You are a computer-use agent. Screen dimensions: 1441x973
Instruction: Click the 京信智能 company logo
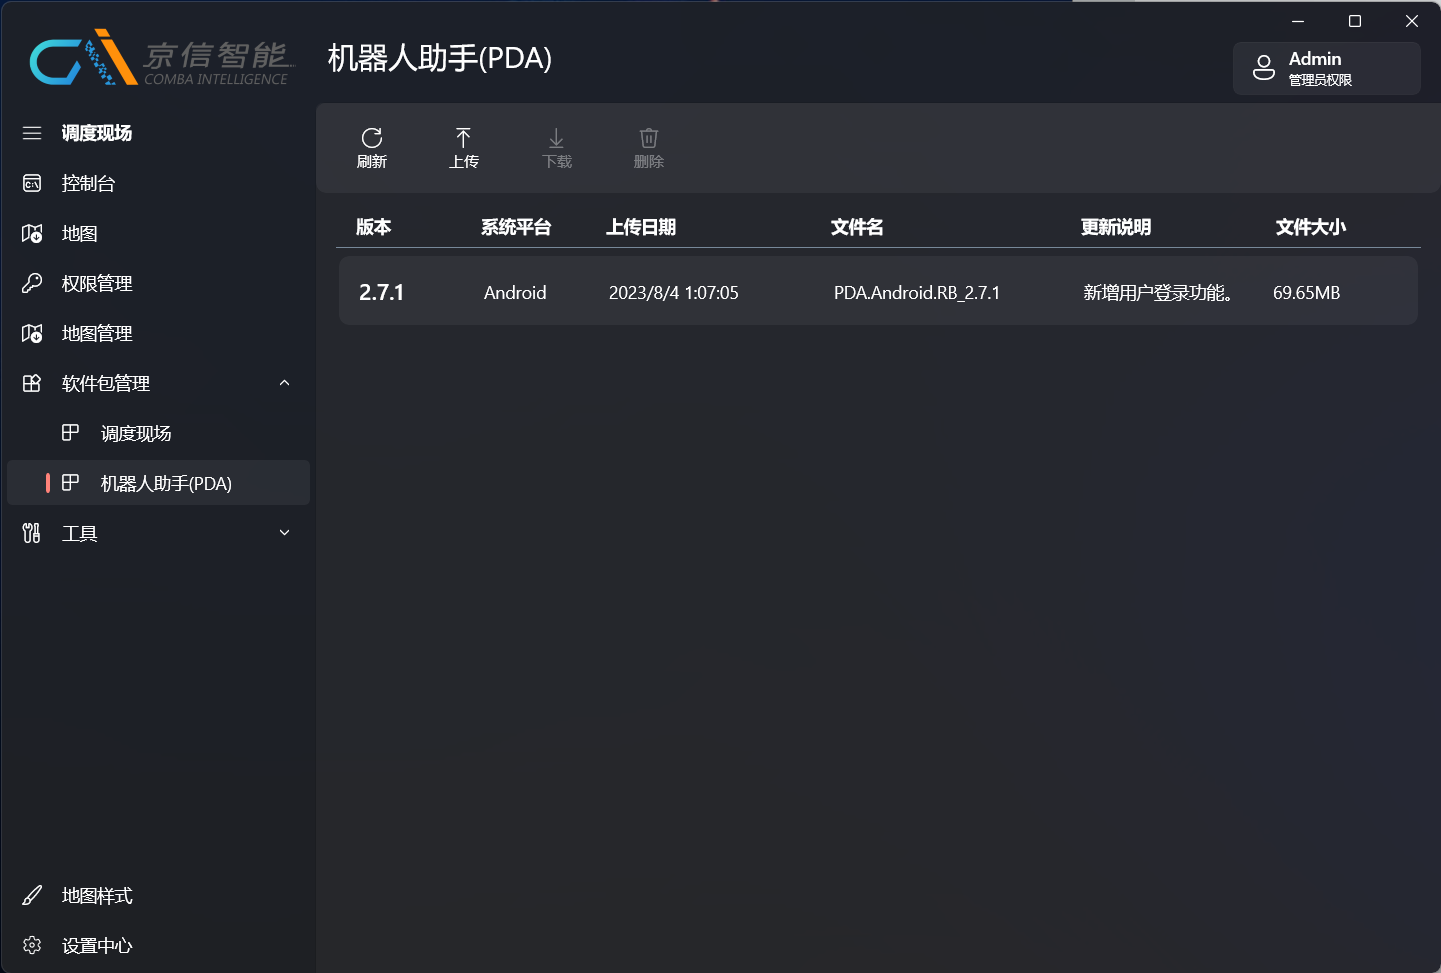(160, 57)
